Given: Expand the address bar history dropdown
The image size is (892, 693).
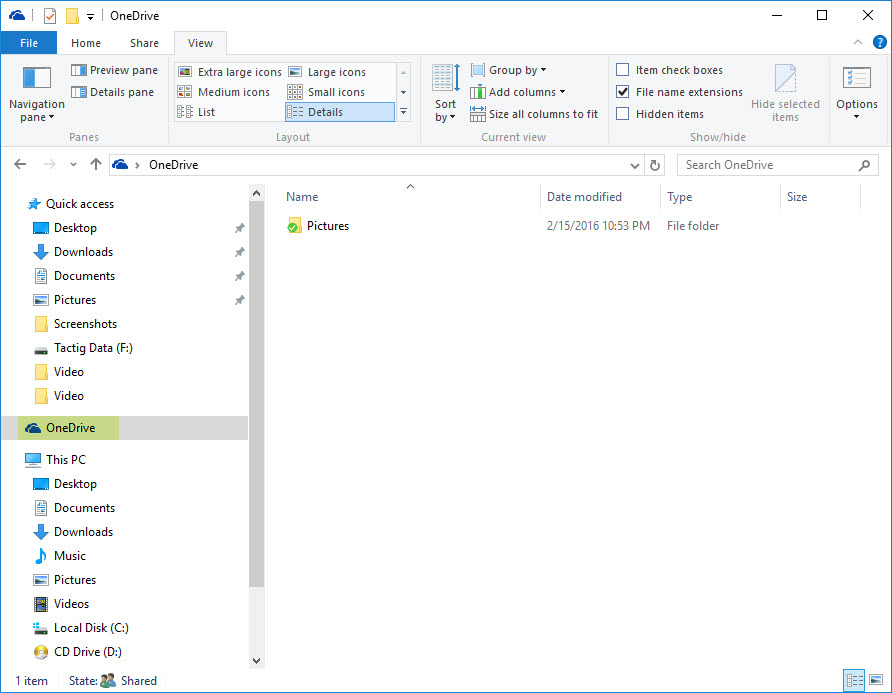Looking at the screenshot, I should [x=635, y=166].
